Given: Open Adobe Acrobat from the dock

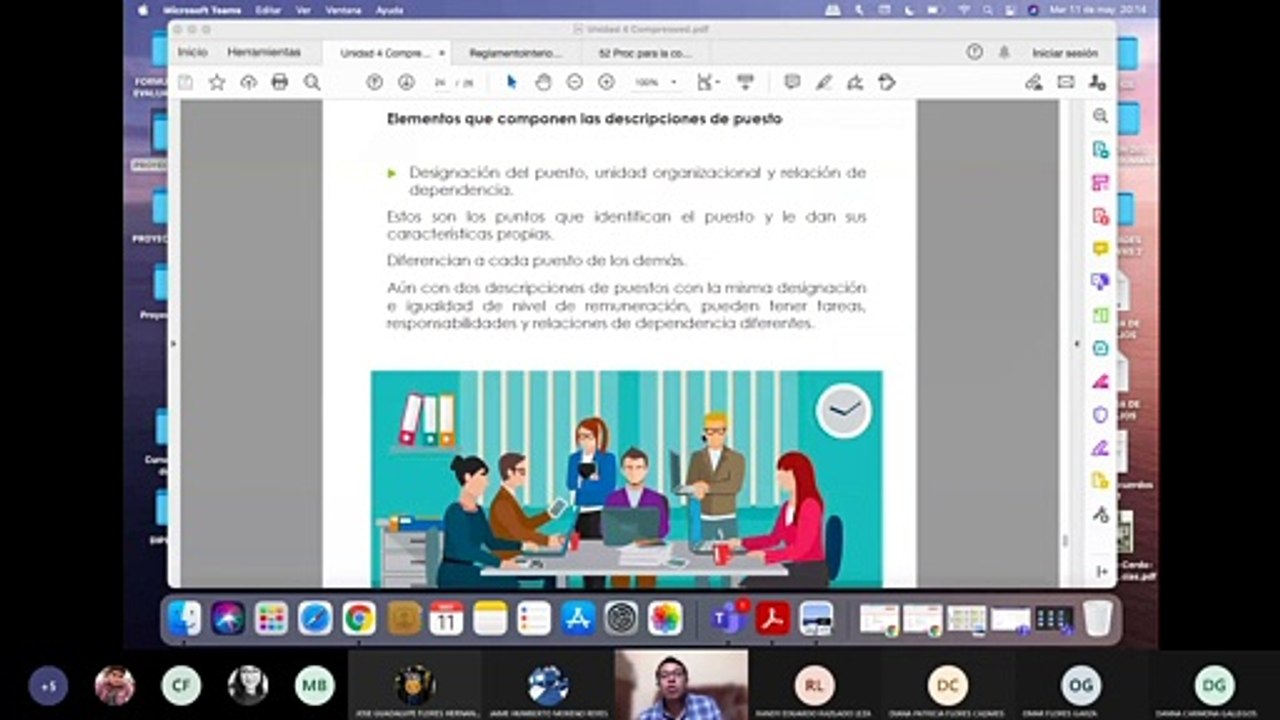Looking at the screenshot, I should pyautogui.click(x=772, y=618).
